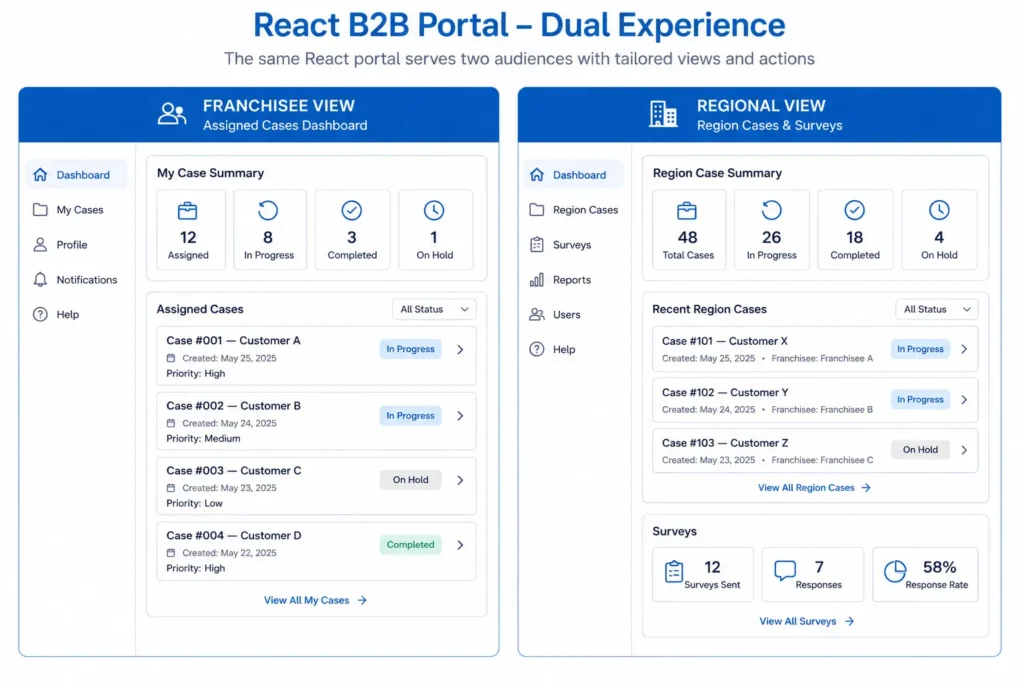Click the '58%' response rate value
Image resolution: width=1024 pixels, height=683 pixels.
point(939,567)
